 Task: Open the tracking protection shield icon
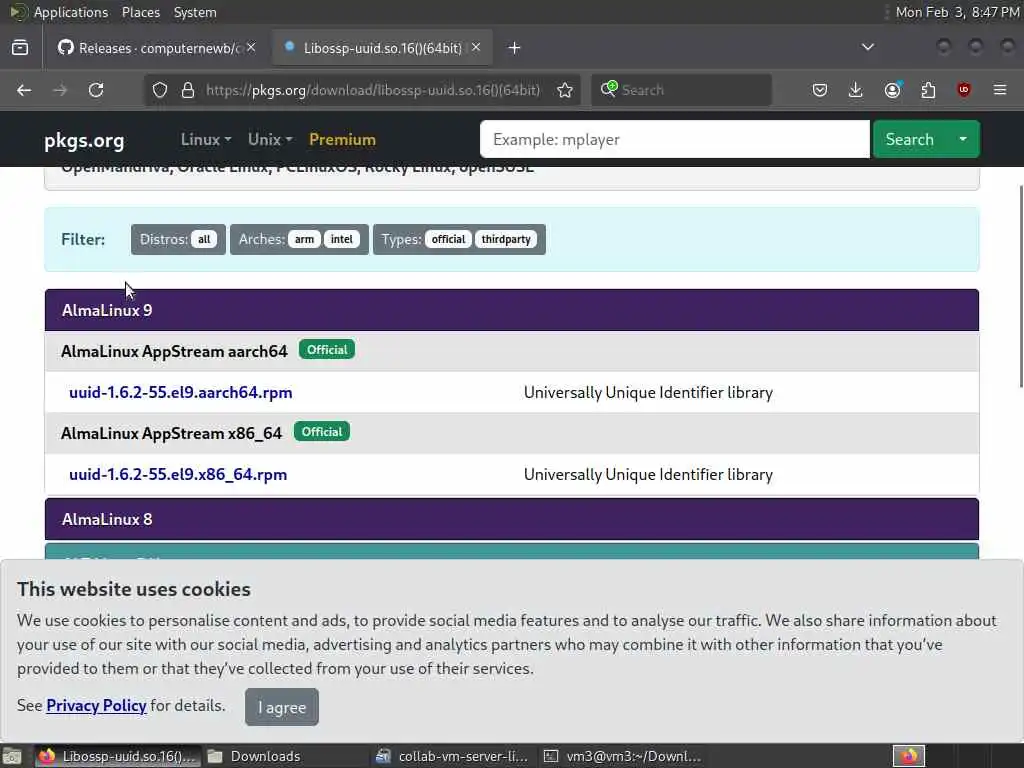pyautogui.click(x=160, y=90)
